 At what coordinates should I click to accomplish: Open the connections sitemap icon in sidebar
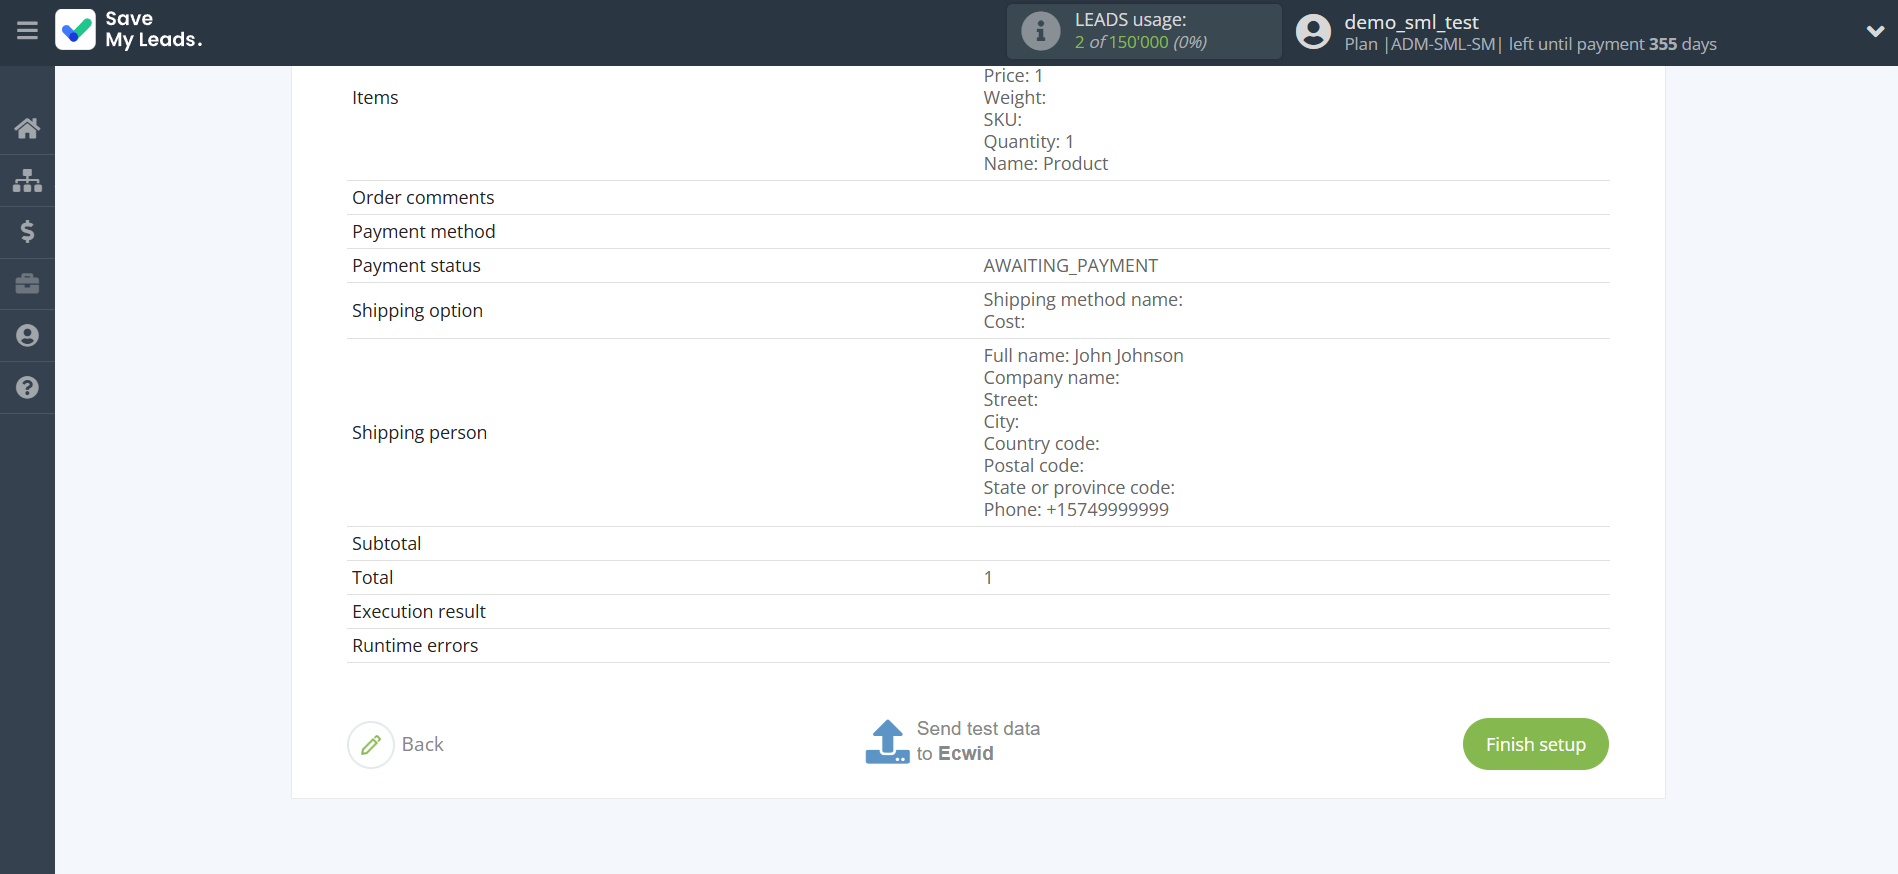click(27, 180)
